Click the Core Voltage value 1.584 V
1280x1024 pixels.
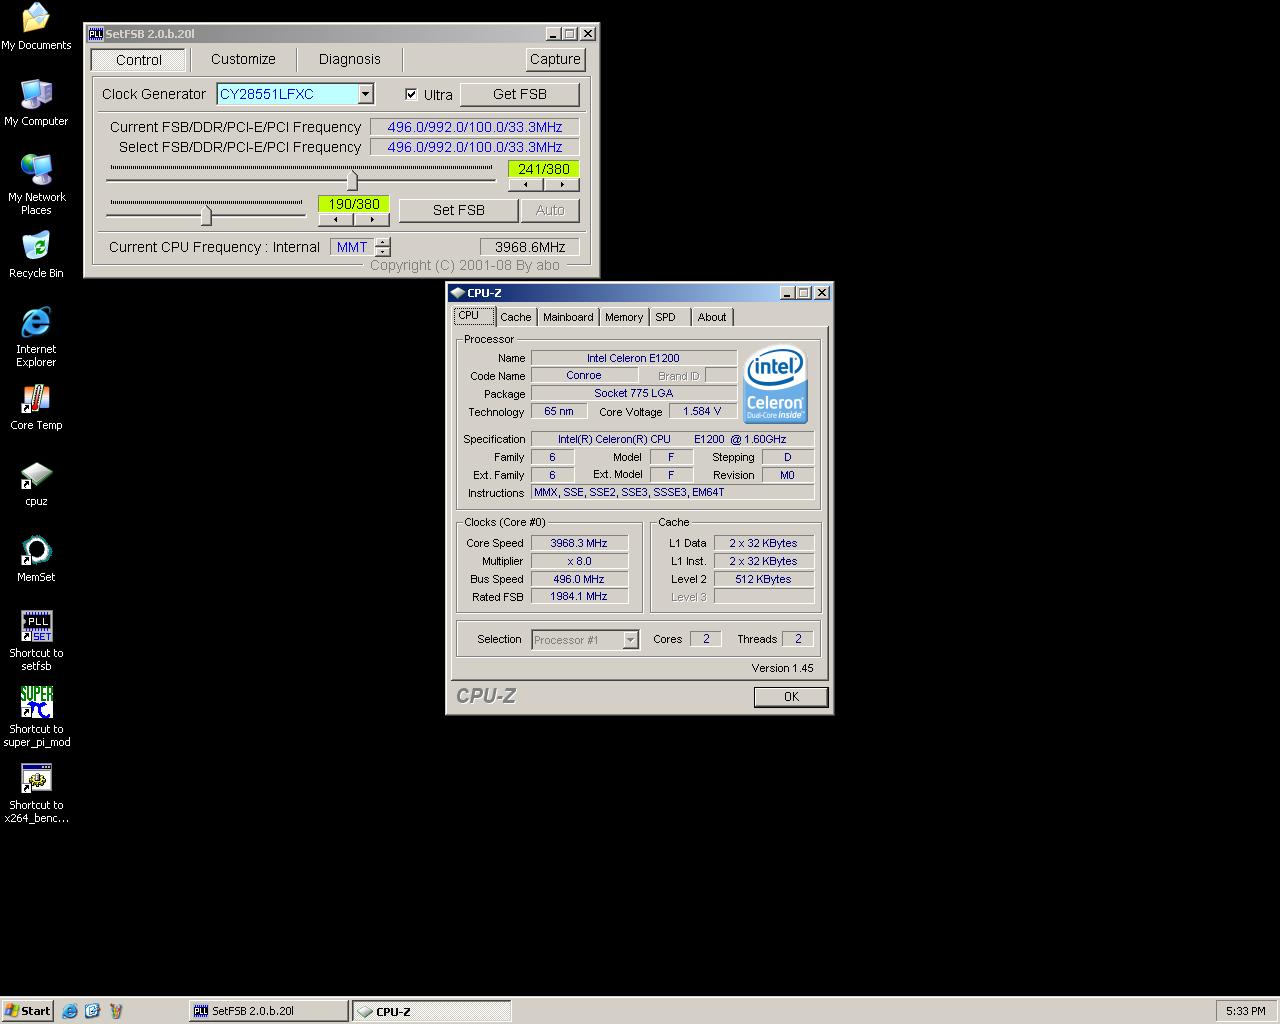pyautogui.click(x=702, y=411)
